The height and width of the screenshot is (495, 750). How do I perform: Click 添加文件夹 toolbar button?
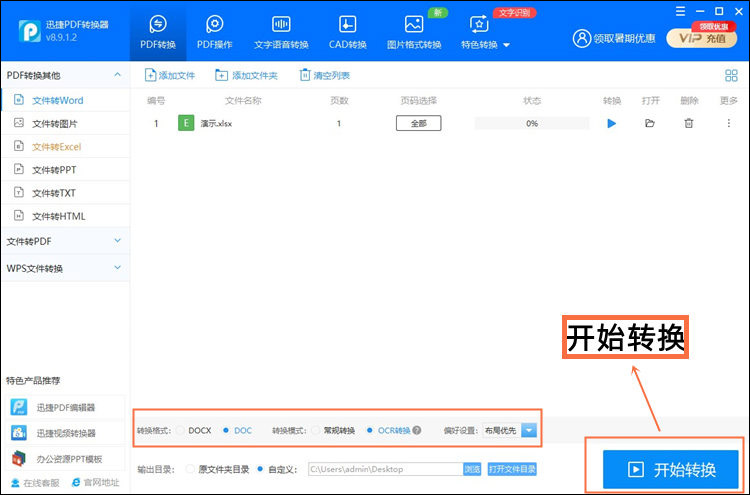(x=246, y=75)
